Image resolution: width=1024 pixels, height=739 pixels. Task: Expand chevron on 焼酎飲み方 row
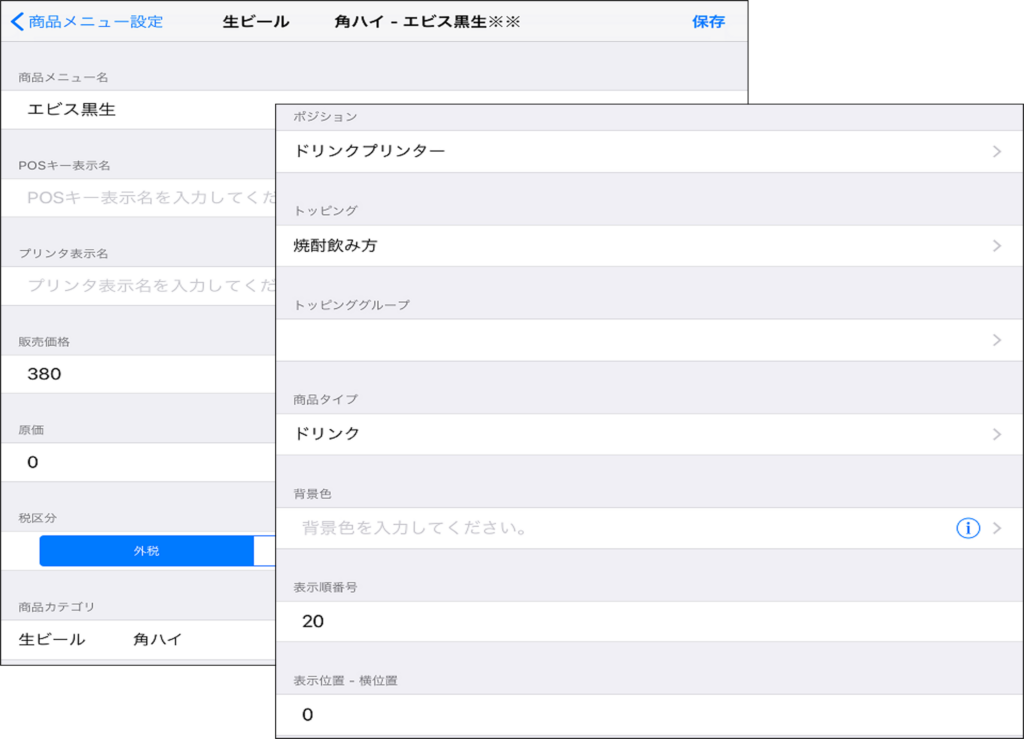pyautogui.click(x=997, y=246)
